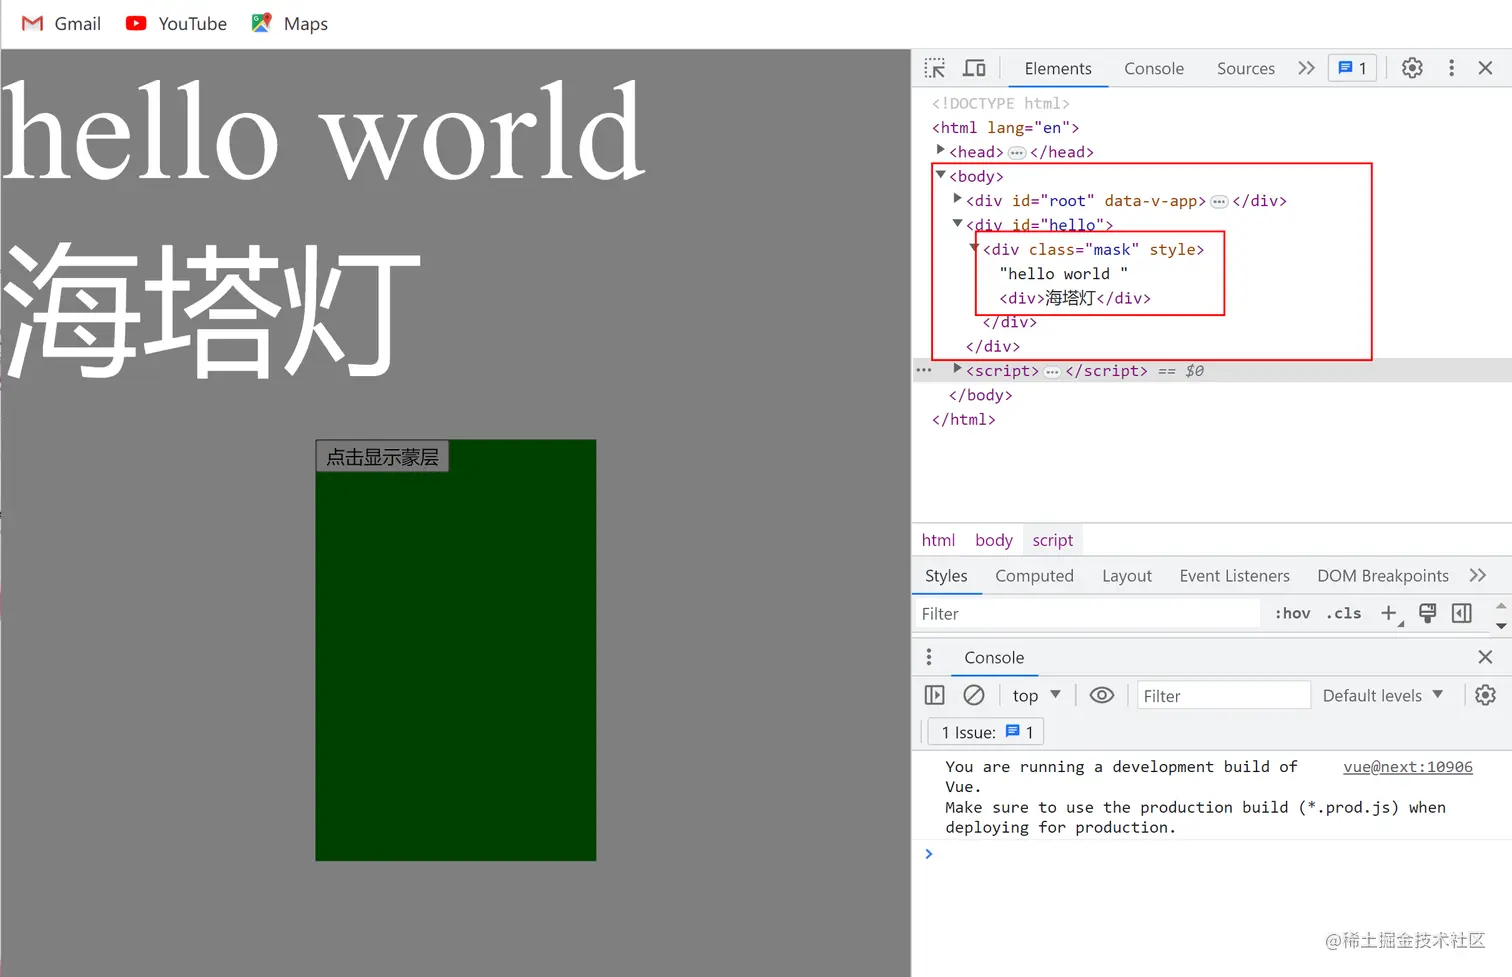Open the DevTools three-dot customize menu
This screenshot has height=977, width=1512.
point(1451,68)
